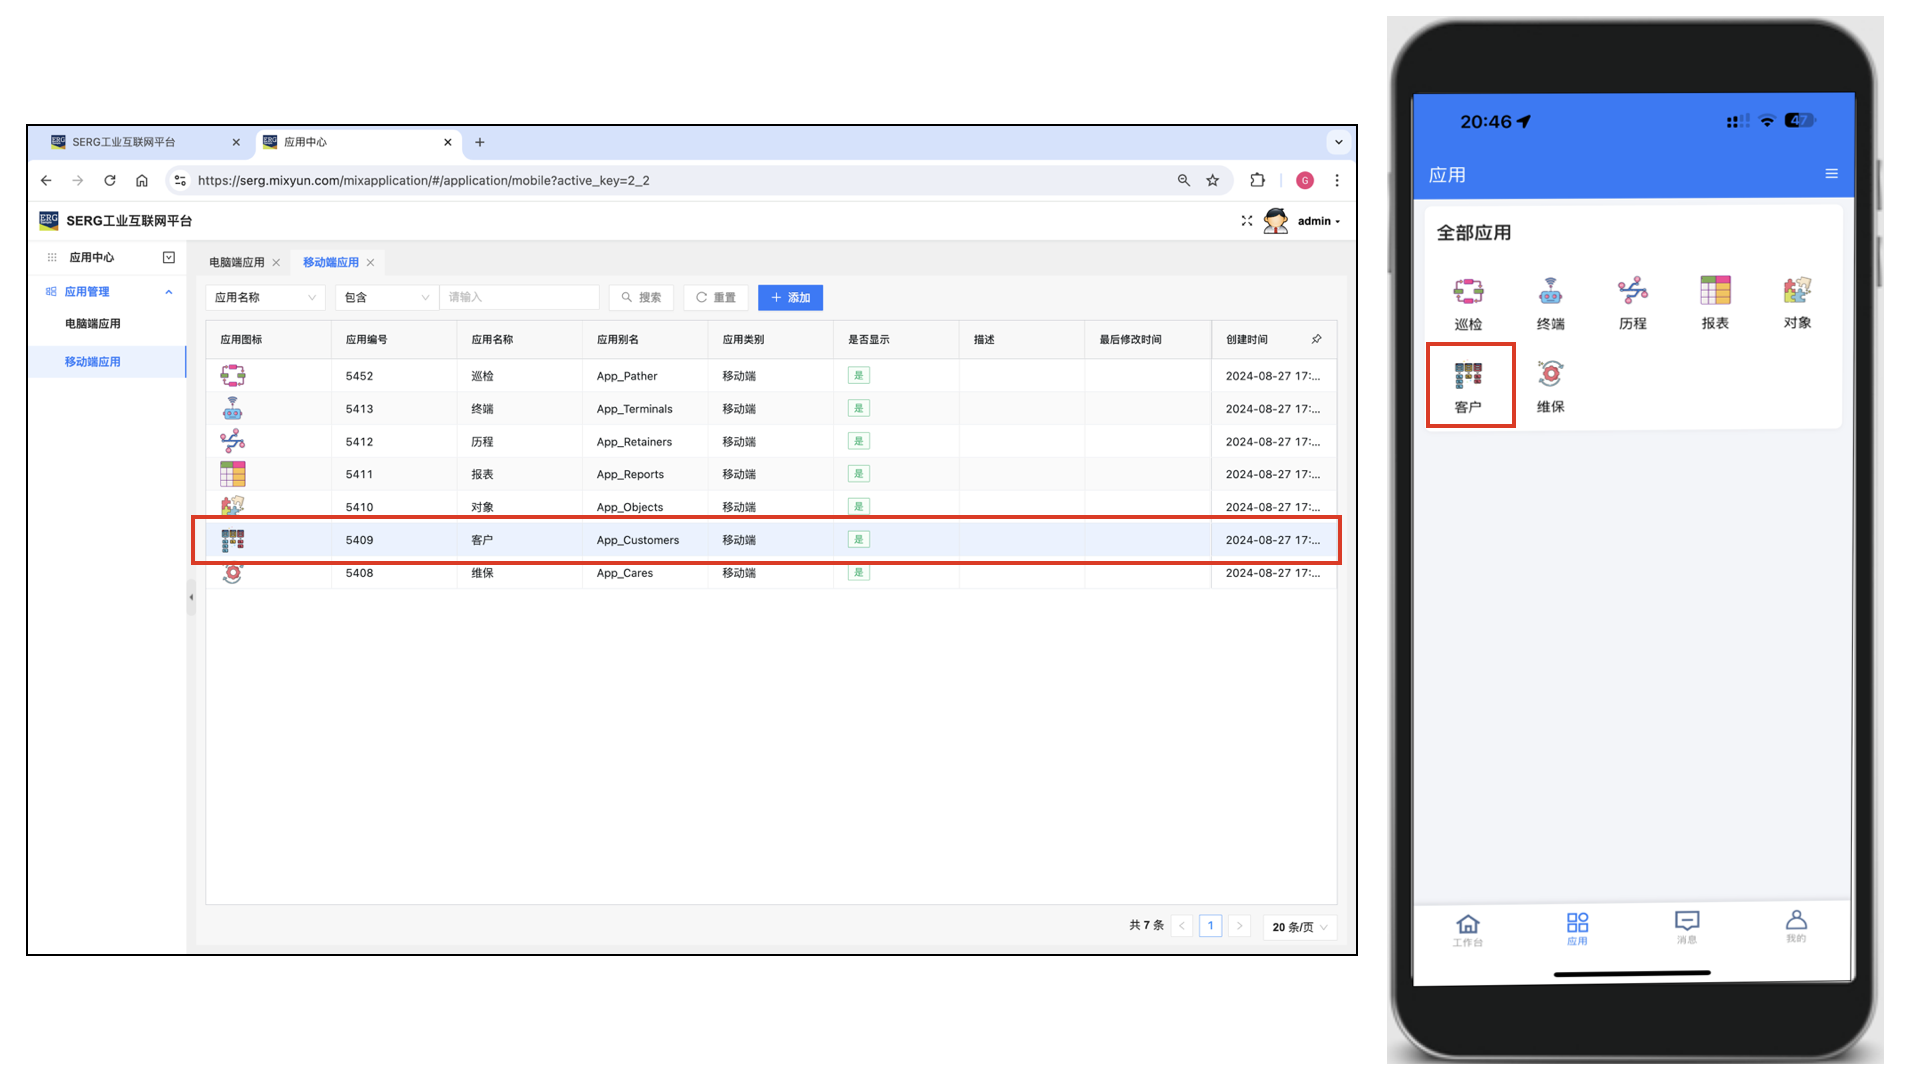Open phone hamburger menu icon
Image resolution: width=1920 pixels, height=1080 pixels.
[1831, 174]
